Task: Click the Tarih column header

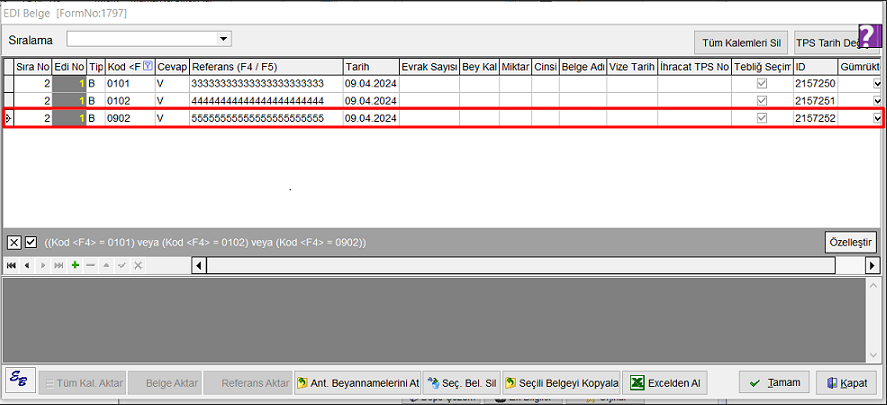Action: (369, 66)
